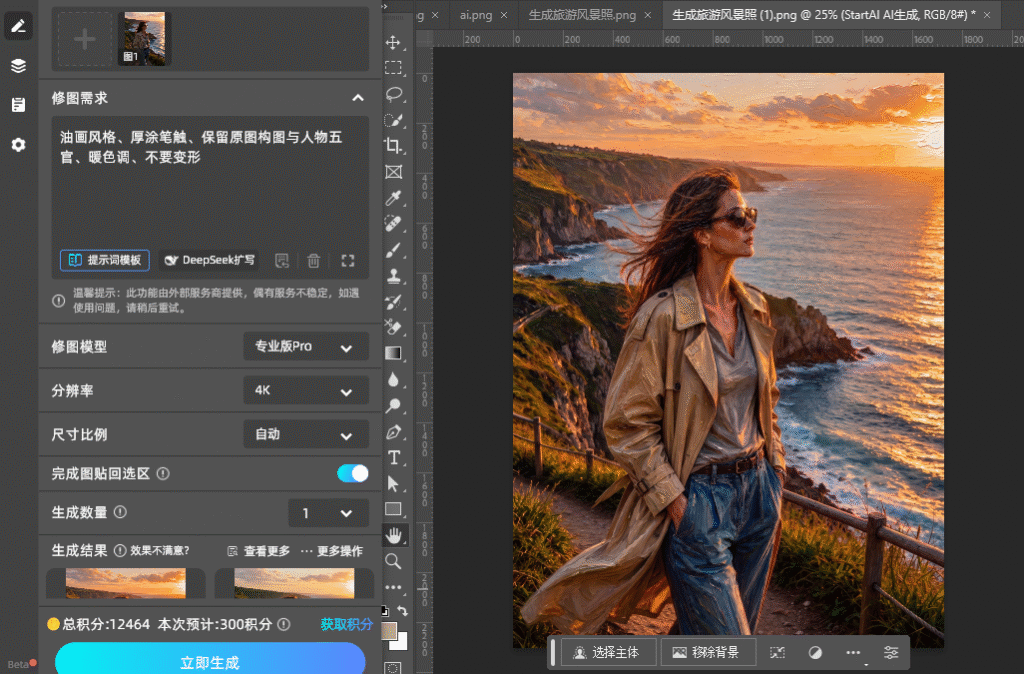Click the 选择主体 button
The width and height of the screenshot is (1024, 674).
(x=609, y=652)
